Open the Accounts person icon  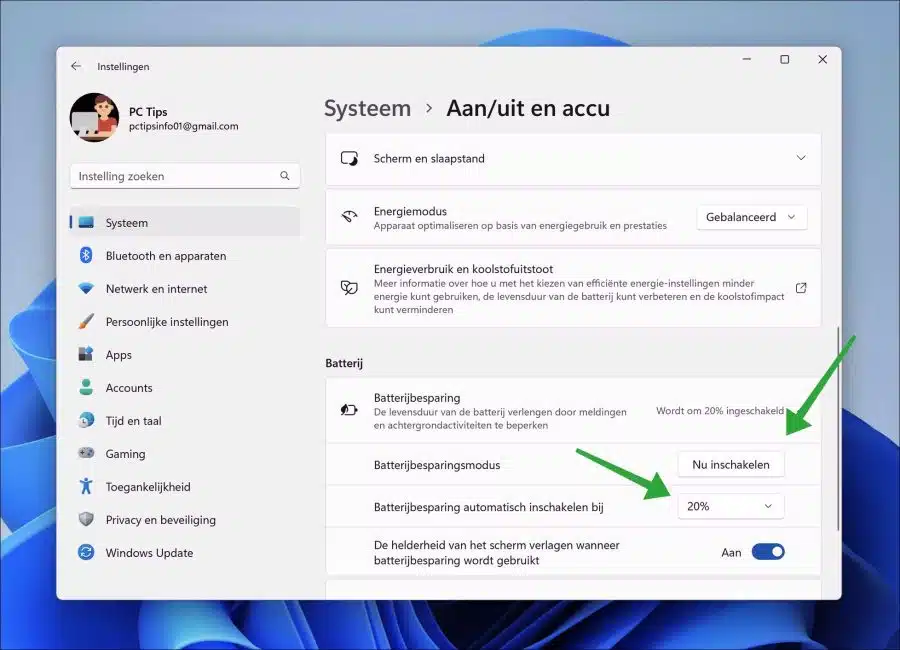point(86,387)
